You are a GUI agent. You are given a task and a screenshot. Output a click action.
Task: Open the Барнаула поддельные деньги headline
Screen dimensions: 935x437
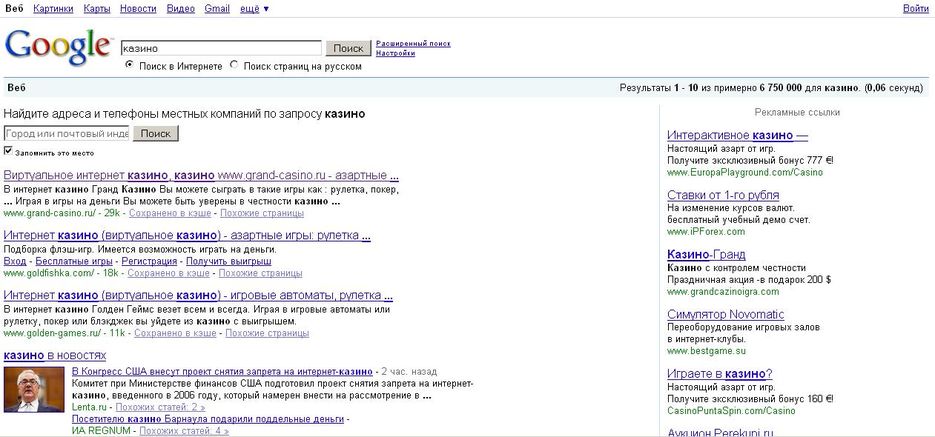click(x=208, y=419)
